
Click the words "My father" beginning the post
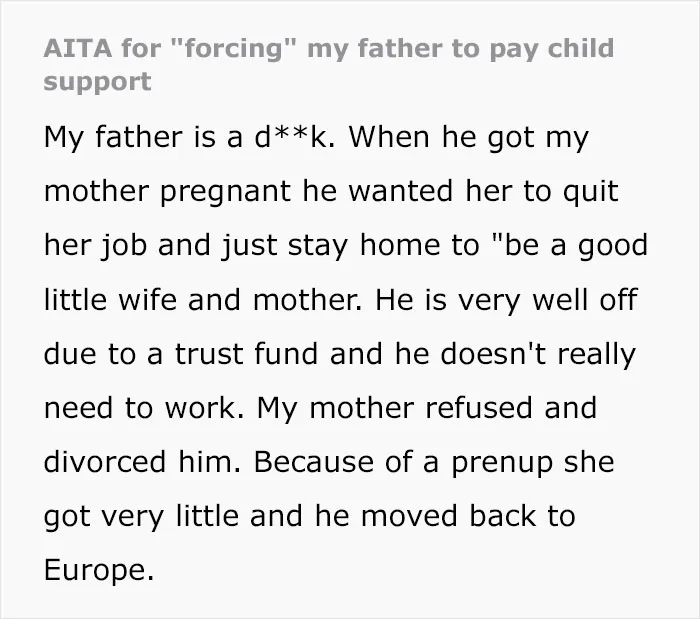point(113,137)
